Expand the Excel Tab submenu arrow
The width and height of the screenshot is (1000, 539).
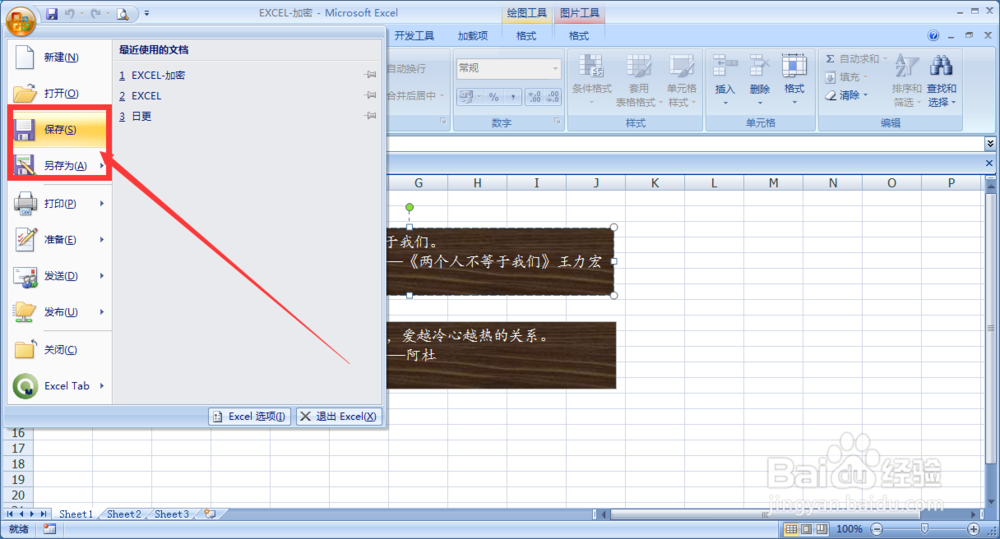click(x=102, y=386)
